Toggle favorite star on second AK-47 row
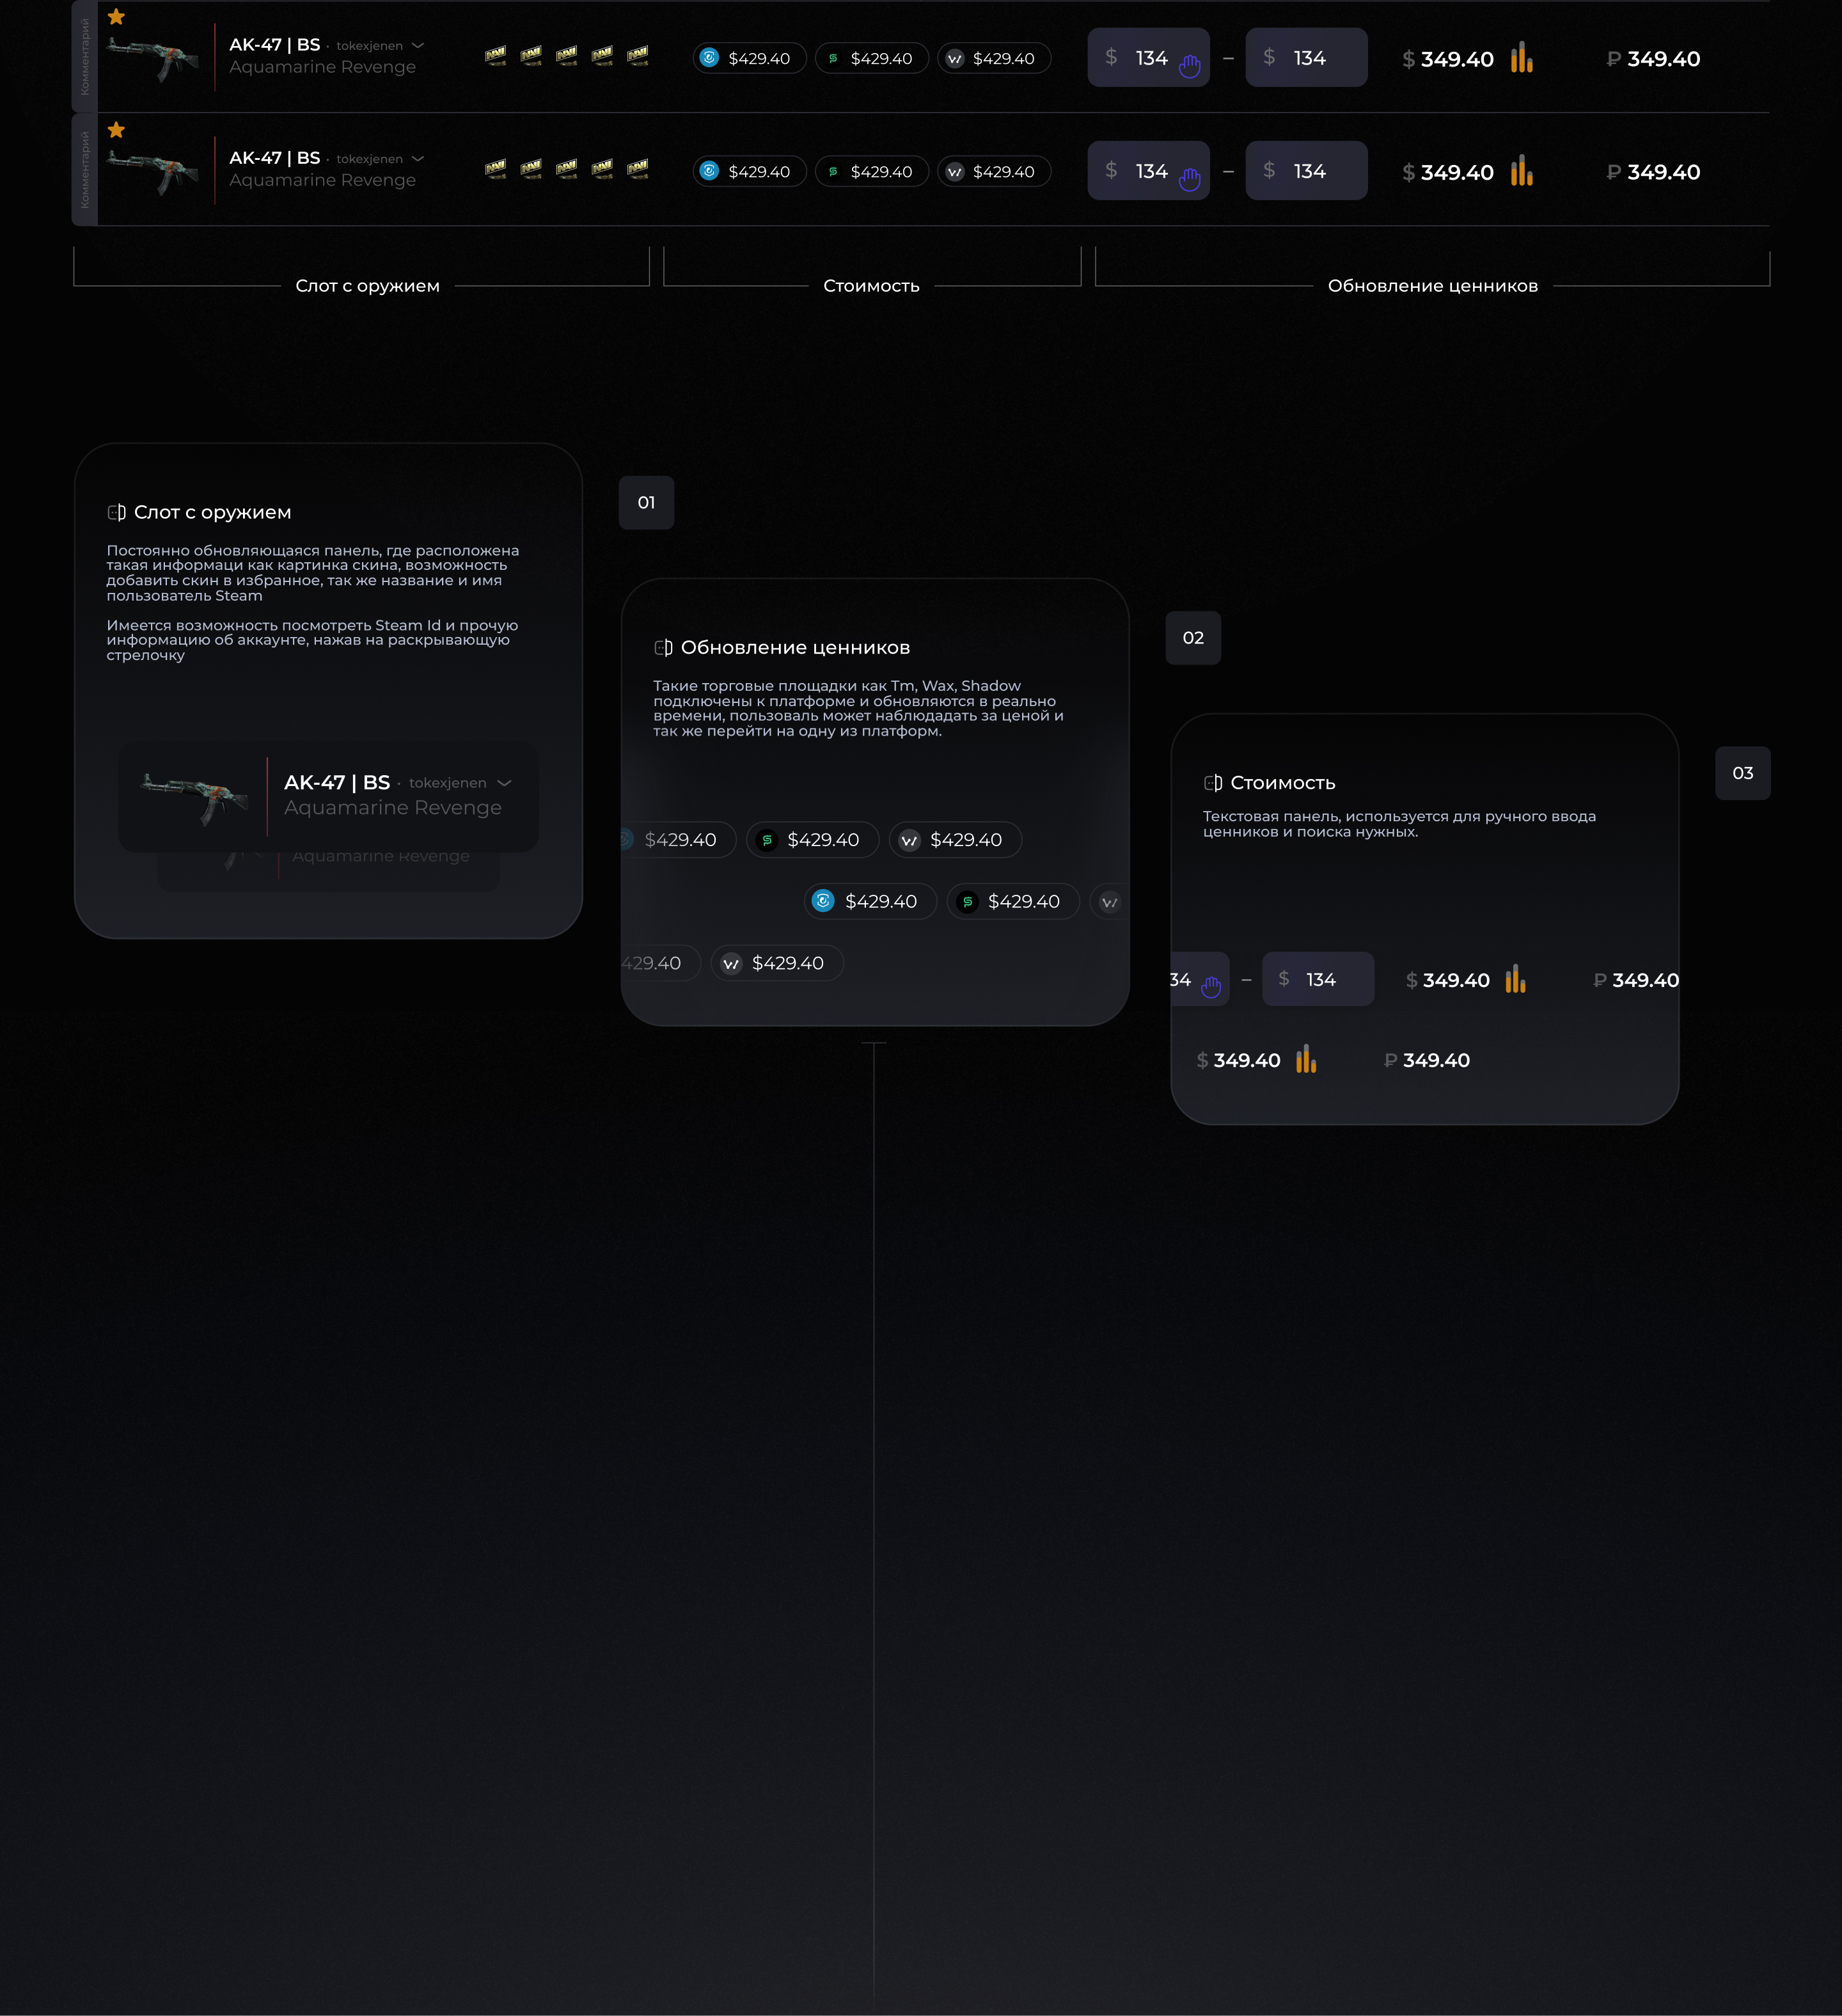This screenshot has height=2016, width=1842. (116, 130)
